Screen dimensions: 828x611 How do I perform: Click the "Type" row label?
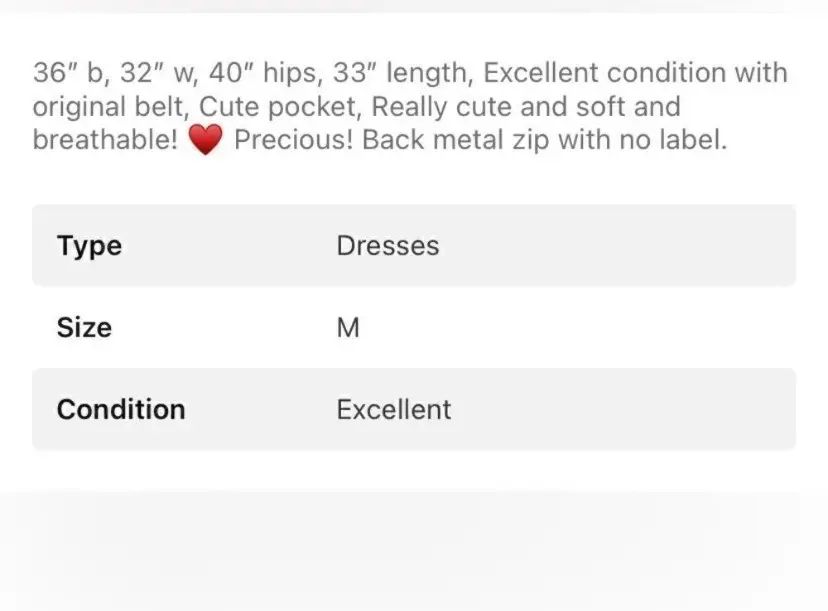click(89, 246)
